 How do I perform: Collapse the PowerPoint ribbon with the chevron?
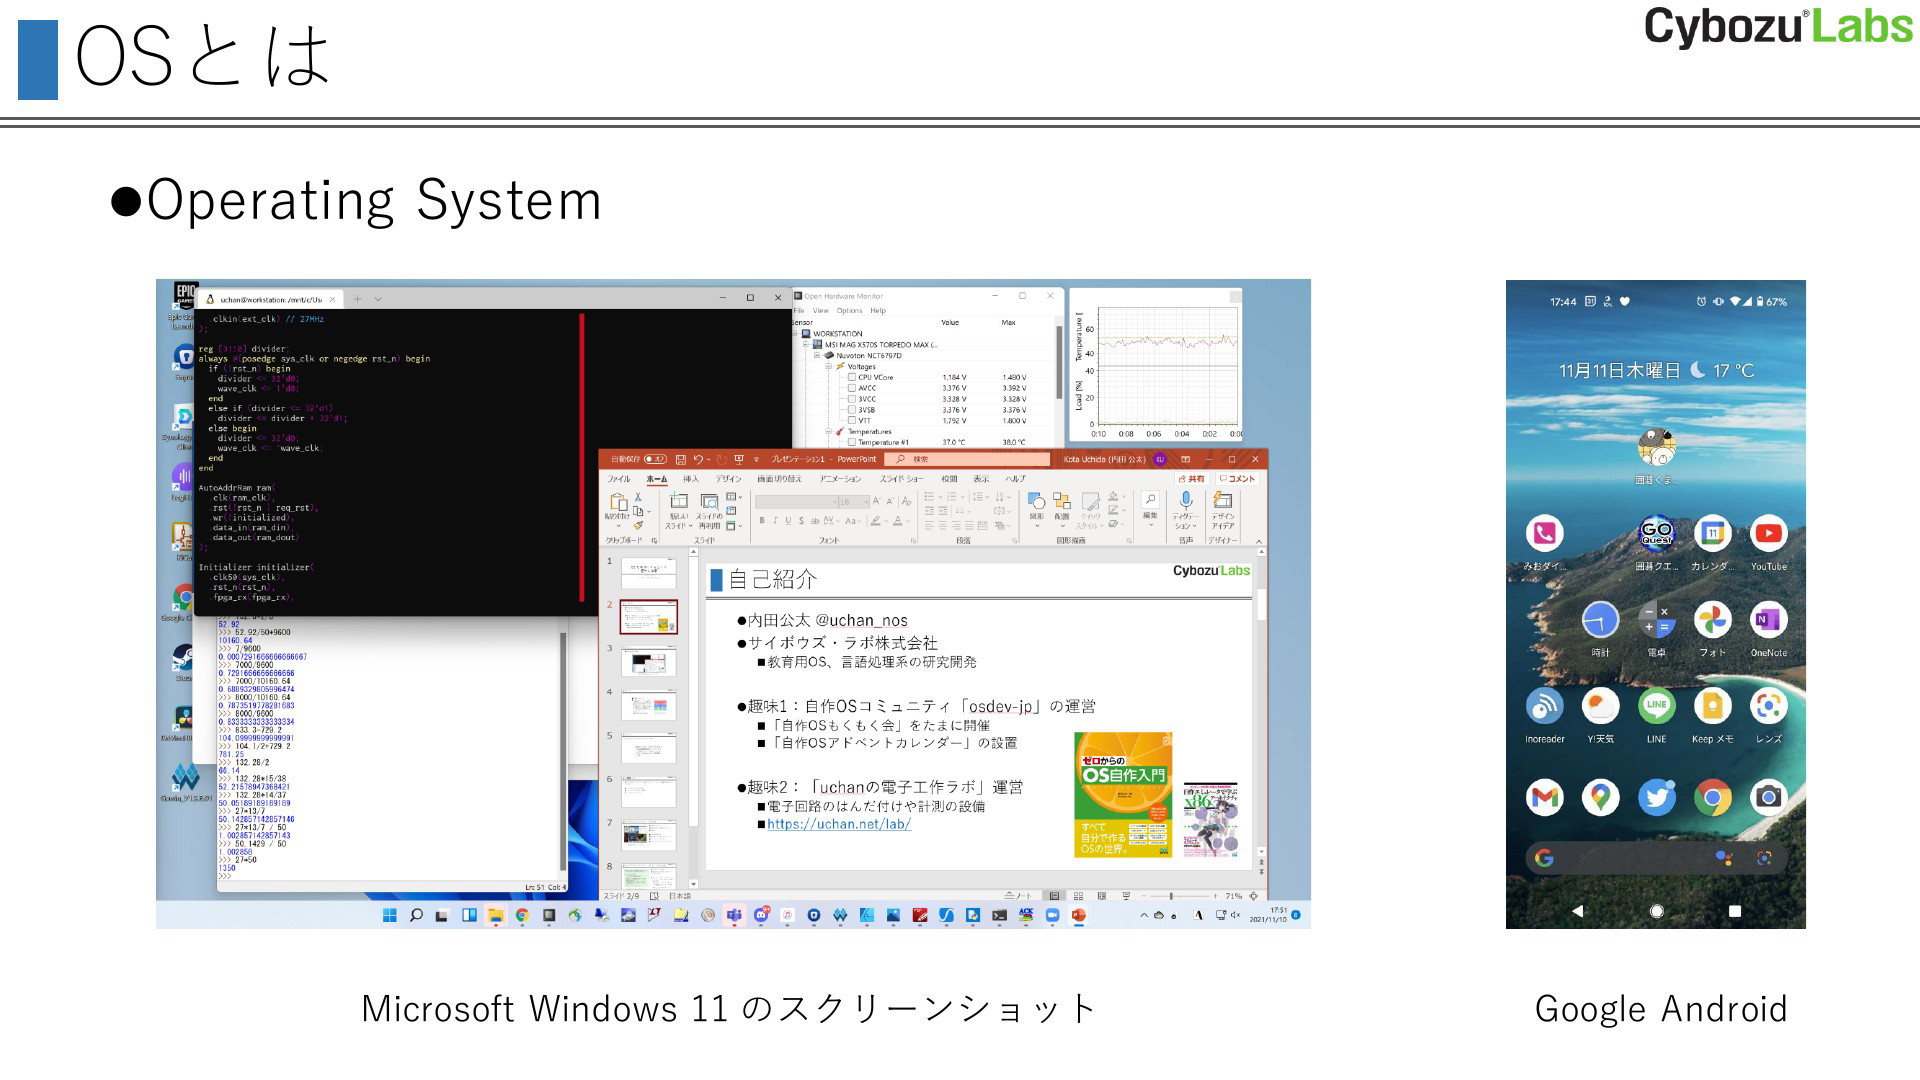pos(1259,541)
